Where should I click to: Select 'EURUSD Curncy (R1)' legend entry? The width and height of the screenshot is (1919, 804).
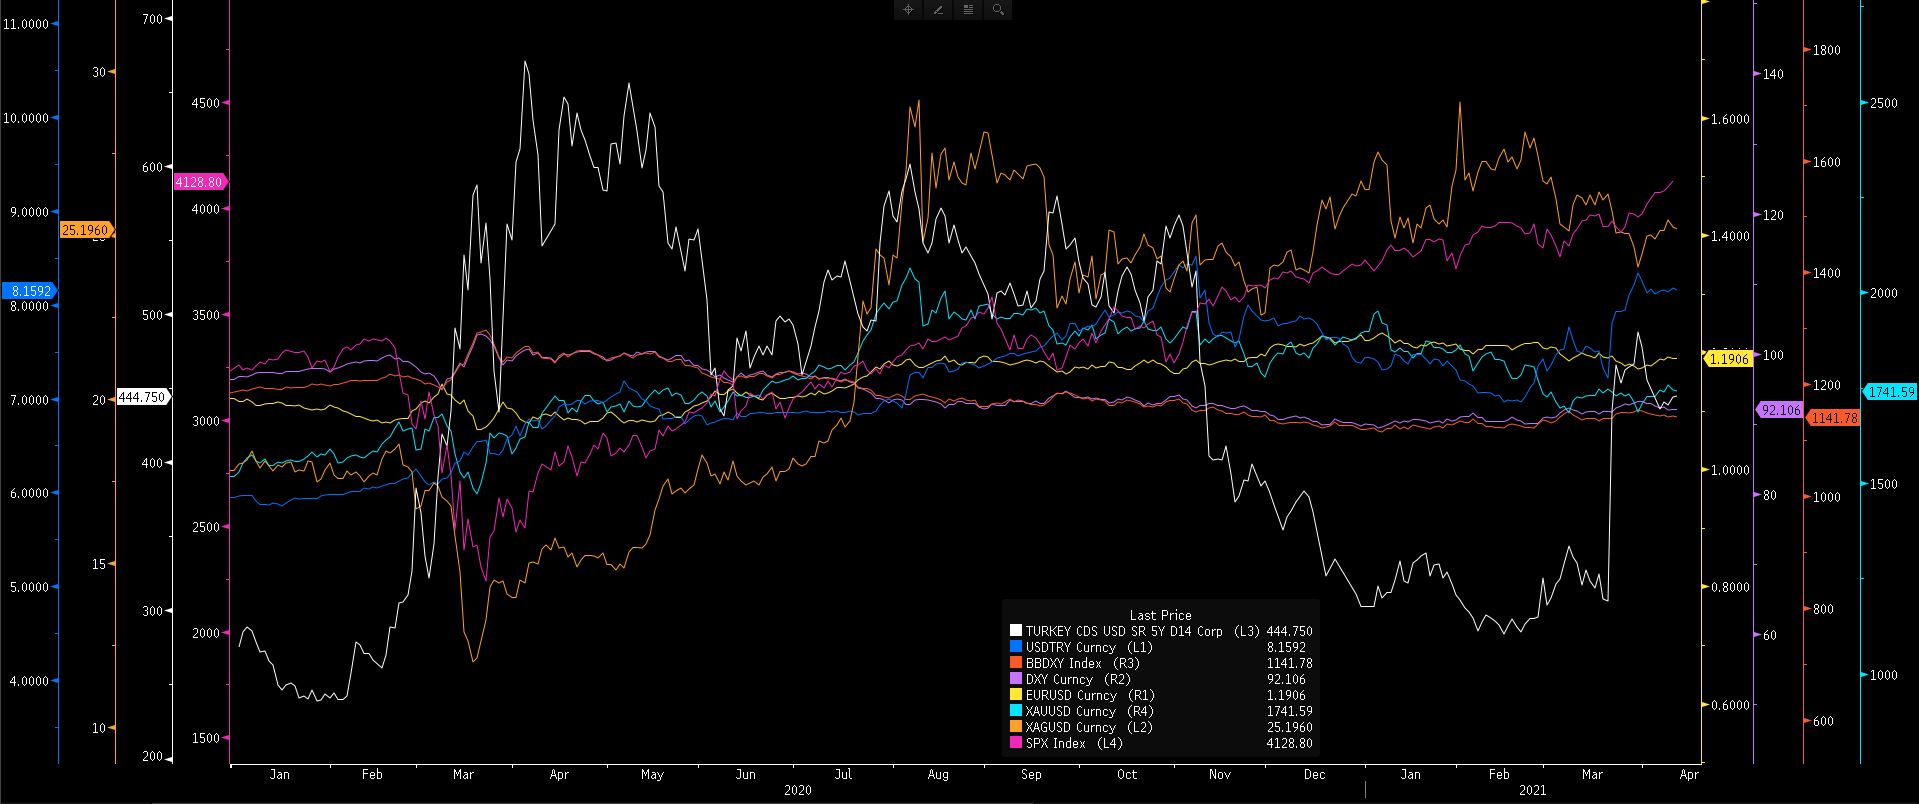[x=1090, y=695]
